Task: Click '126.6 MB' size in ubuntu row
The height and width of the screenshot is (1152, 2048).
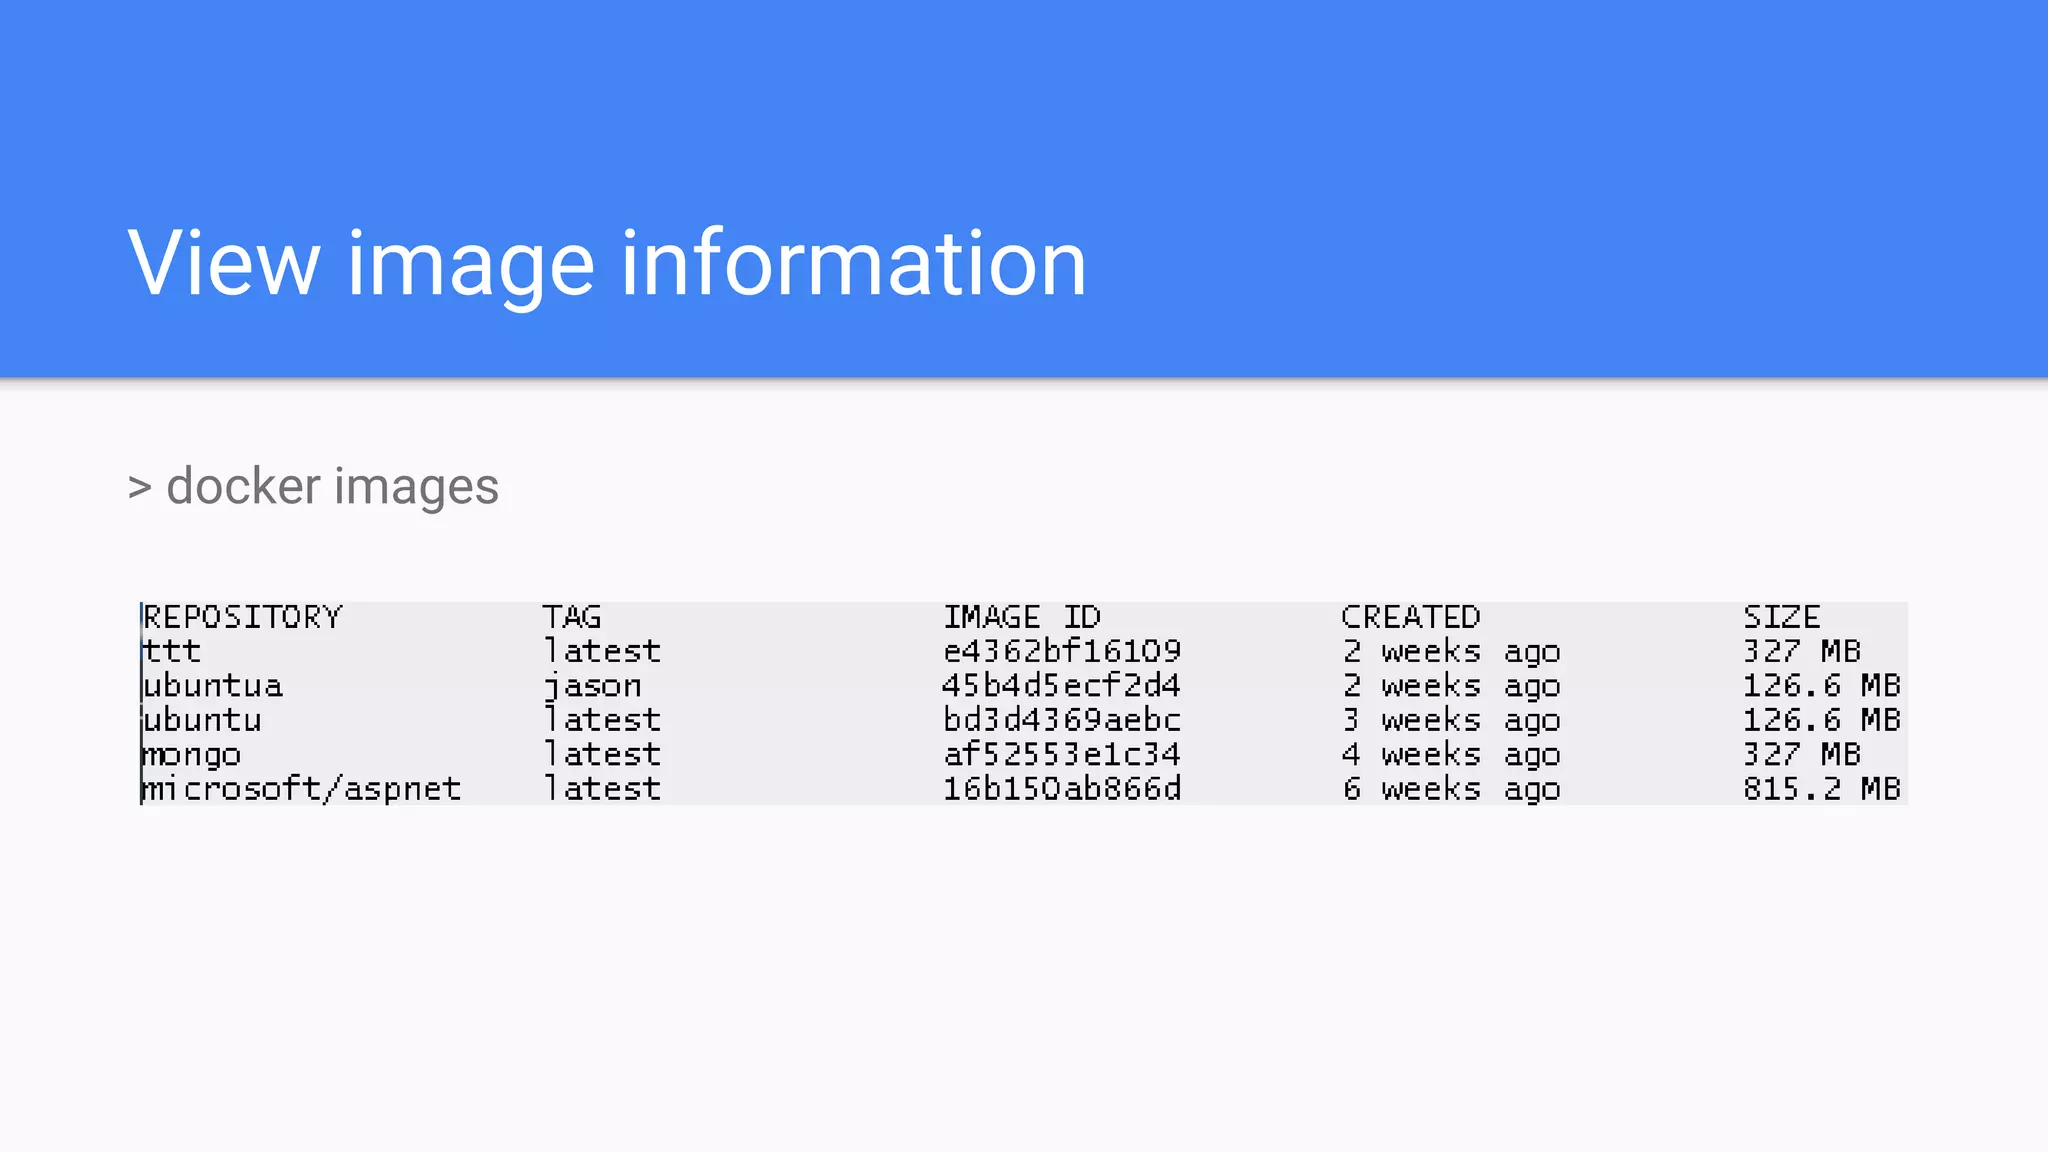Action: (x=1822, y=720)
